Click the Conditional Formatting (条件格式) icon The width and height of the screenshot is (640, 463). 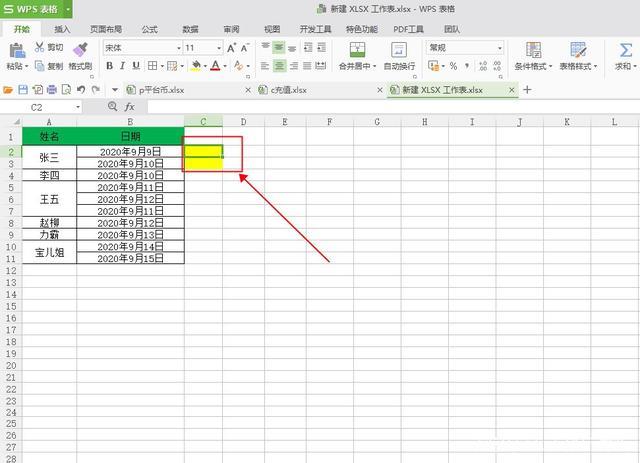click(x=533, y=50)
